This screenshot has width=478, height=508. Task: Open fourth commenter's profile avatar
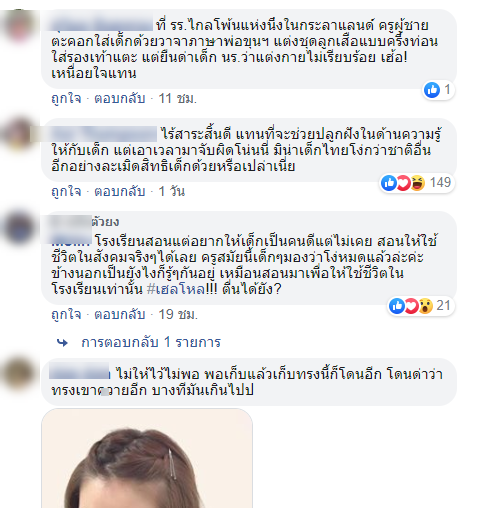coord(20,374)
